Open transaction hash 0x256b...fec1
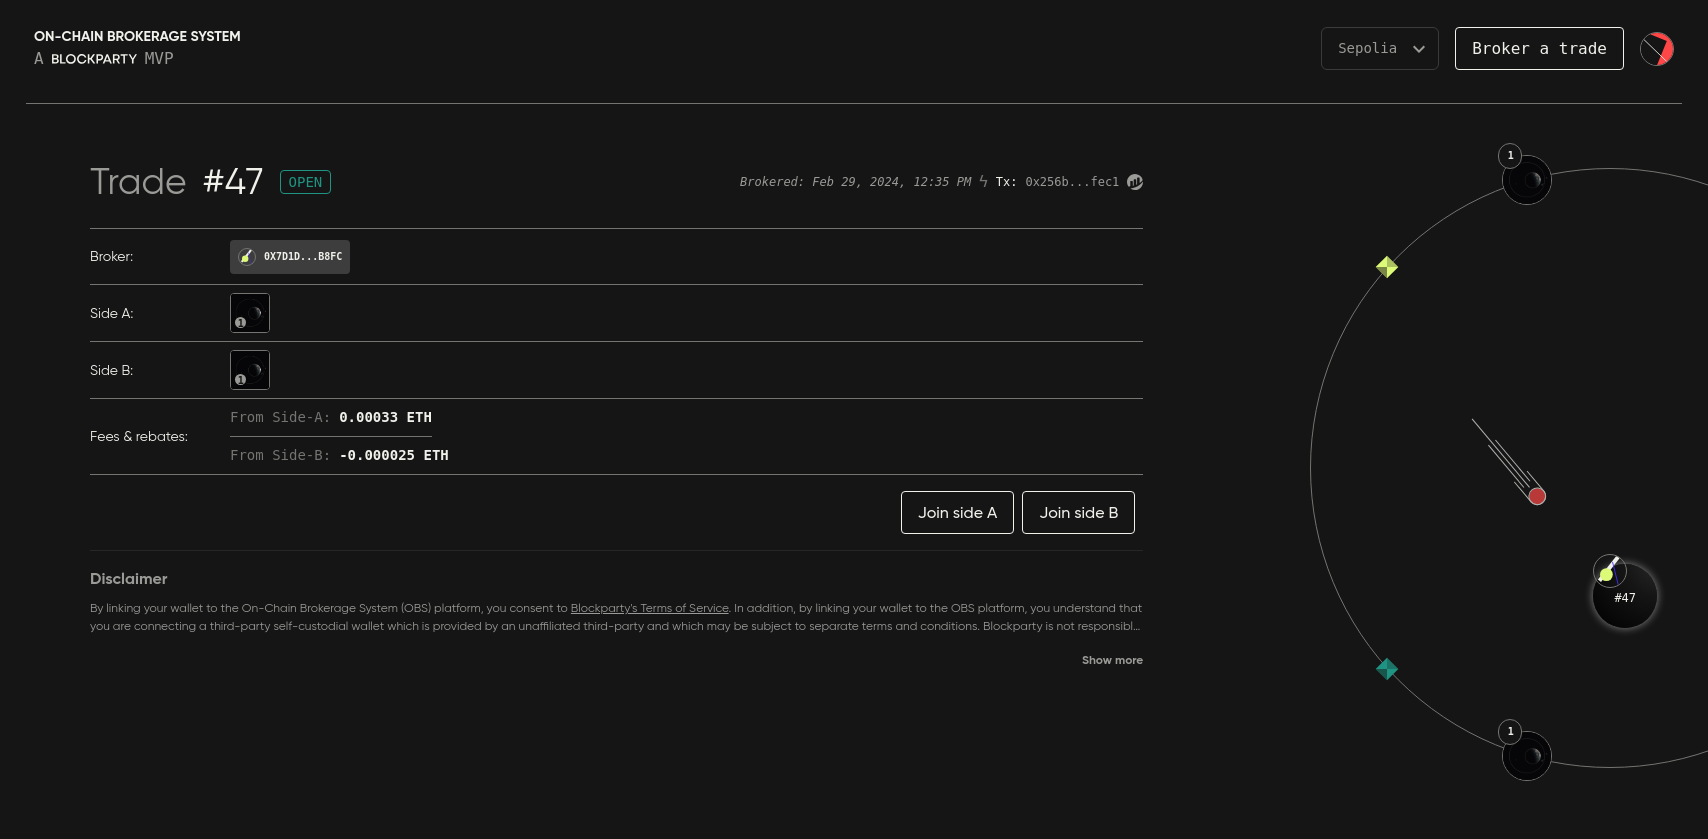1708x839 pixels. point(1071,182)
